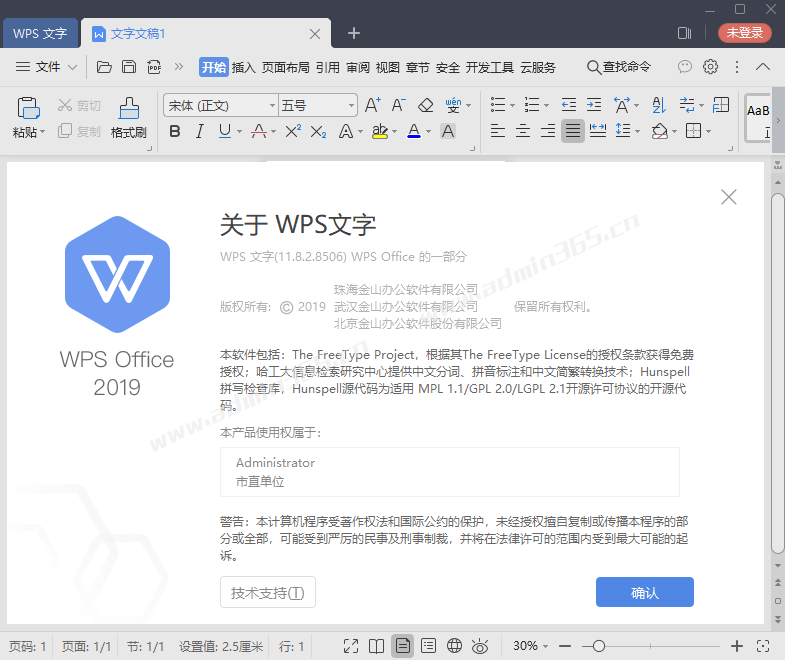This screenshot has width=785, height=660.
Task: Align text right
Action: coord(548,131)
